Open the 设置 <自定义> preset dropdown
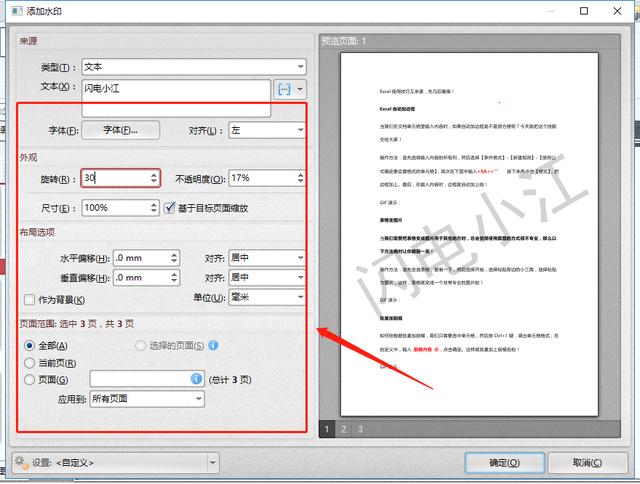The image size is (640, 484). pos(116,463)
